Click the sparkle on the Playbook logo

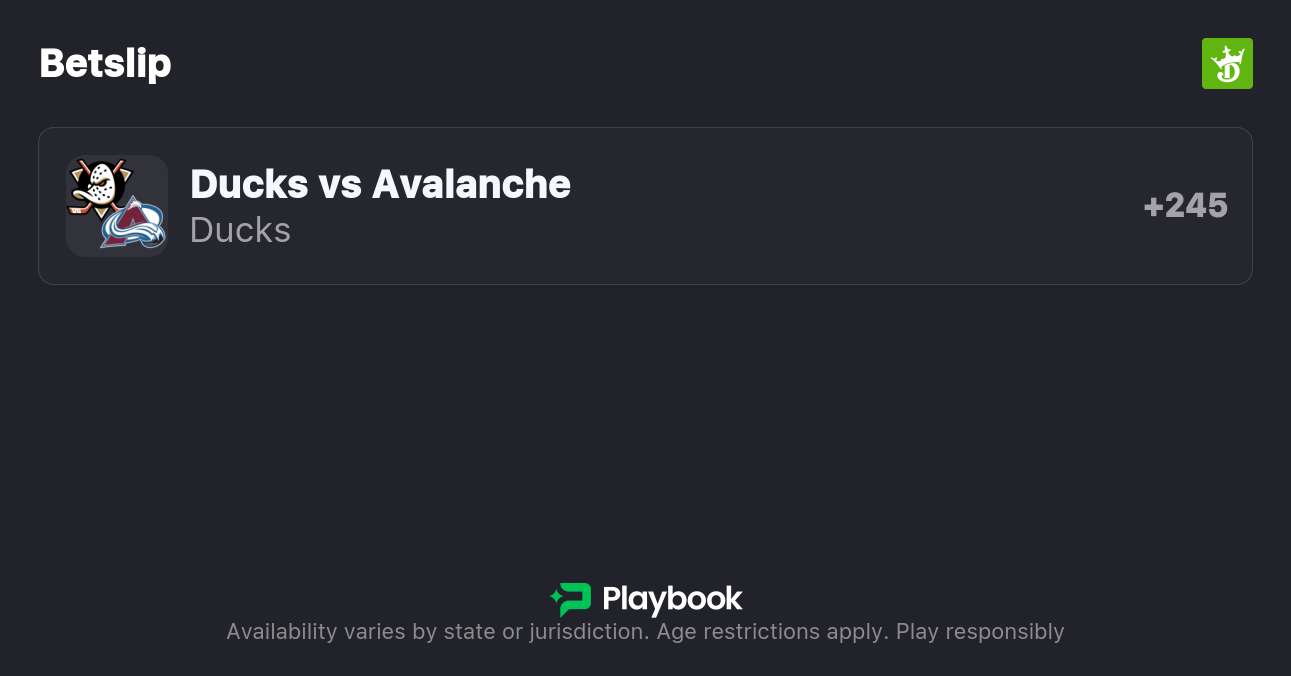click(x=556, y=598)
